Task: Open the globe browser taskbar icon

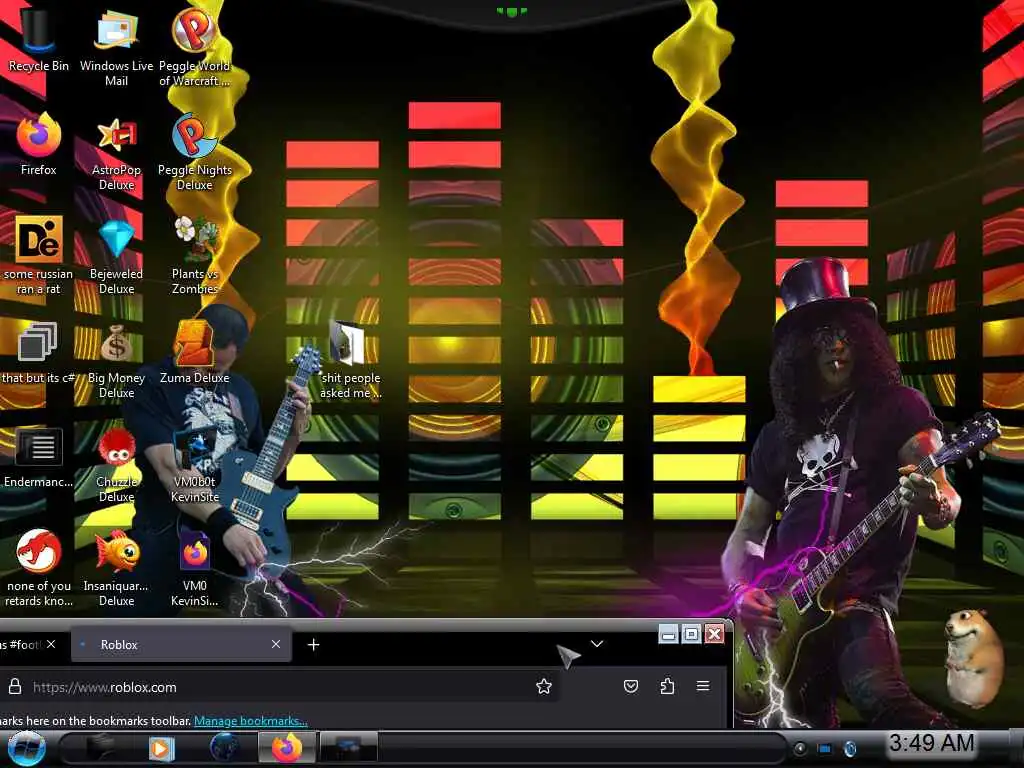Action: pyautogui.click(x=224, y=748)
